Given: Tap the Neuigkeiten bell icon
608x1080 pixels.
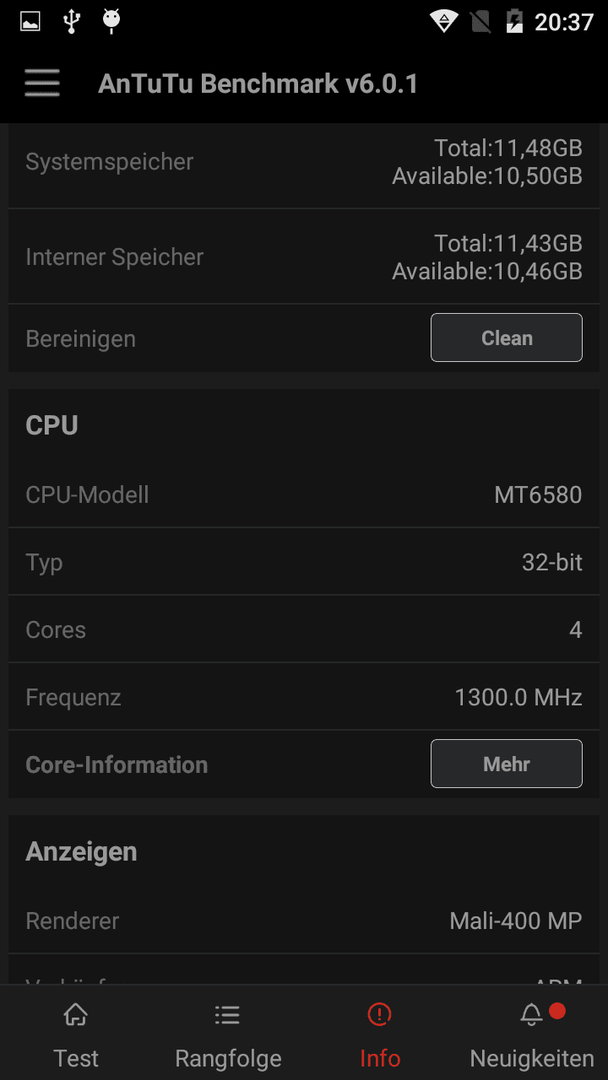Looking at the screenshot, I should coord(531,1014).
